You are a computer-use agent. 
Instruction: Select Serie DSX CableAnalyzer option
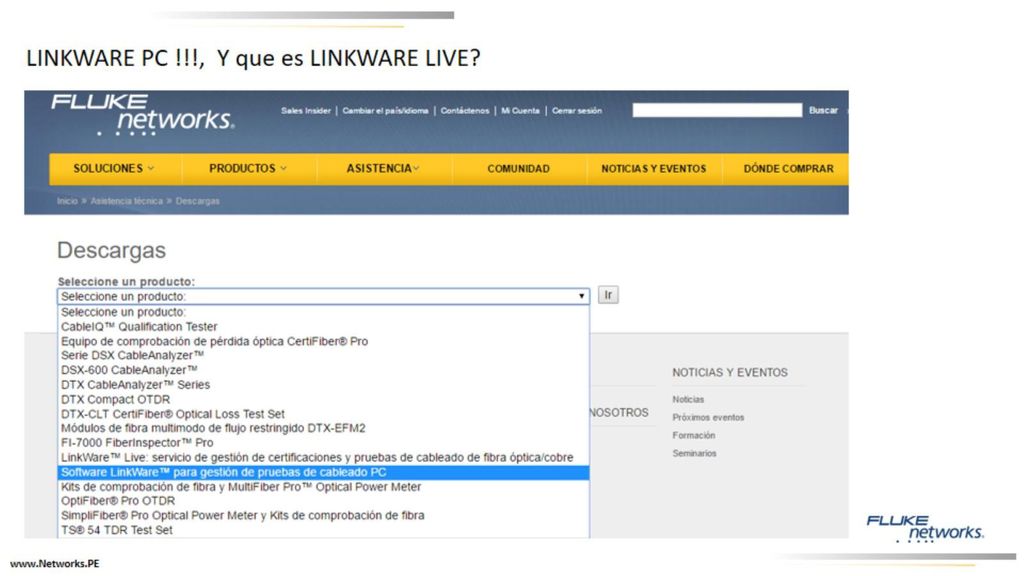323,355
